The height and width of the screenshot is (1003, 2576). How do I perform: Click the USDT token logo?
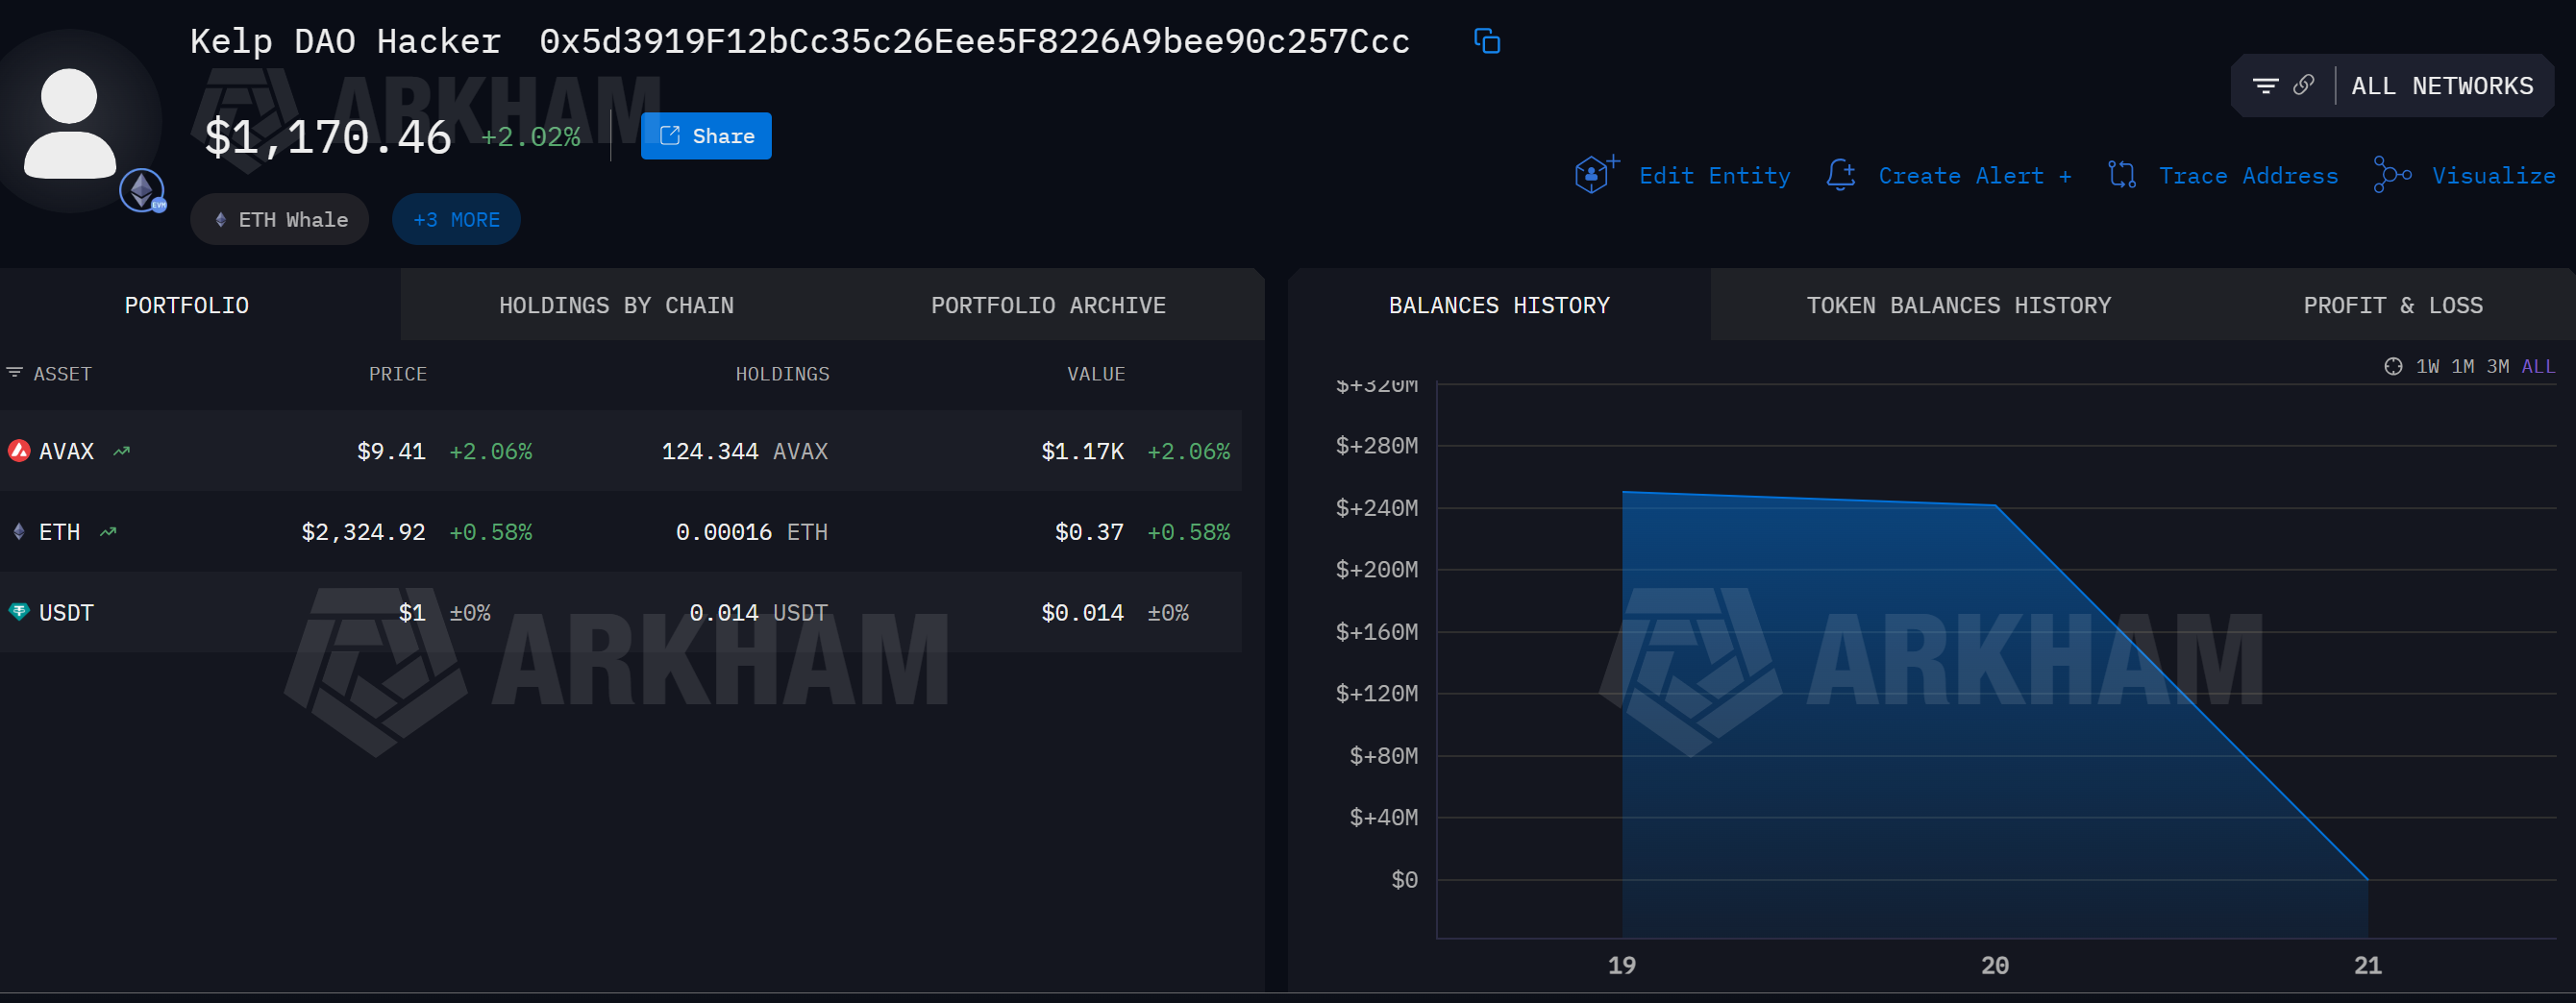[x=17, y=612]
